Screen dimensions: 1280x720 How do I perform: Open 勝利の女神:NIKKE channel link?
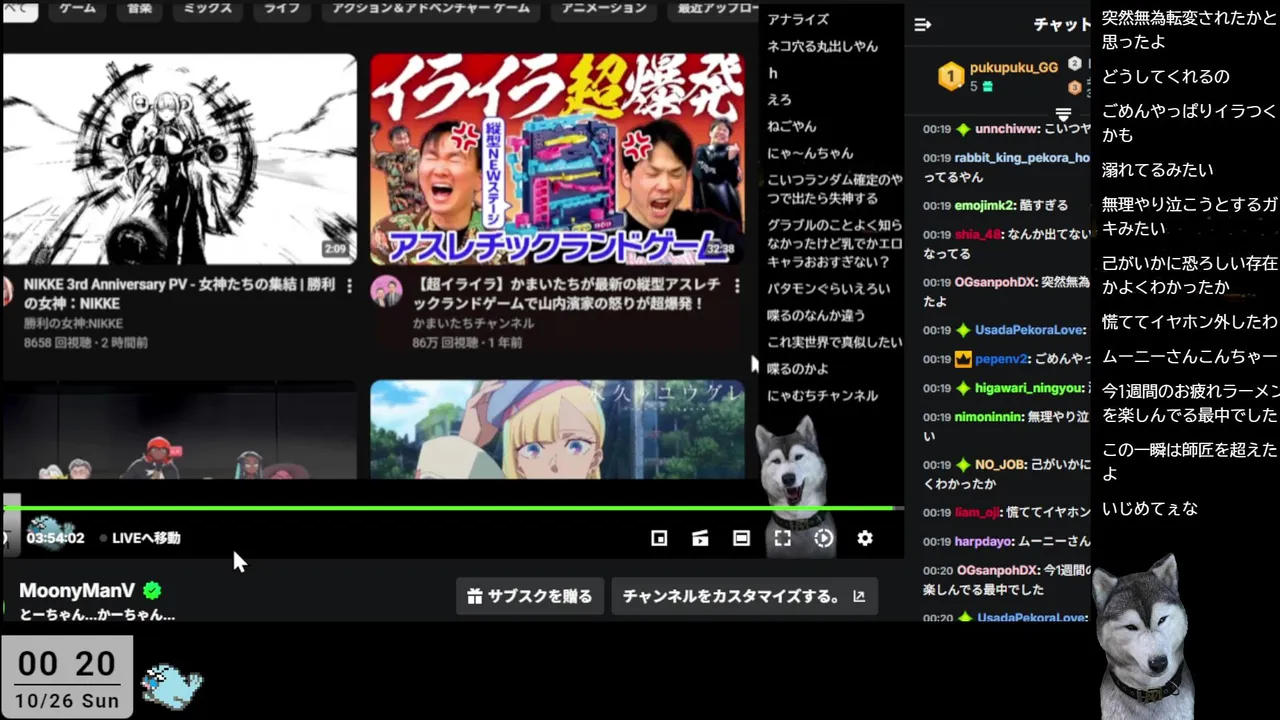tap(74, 323)
